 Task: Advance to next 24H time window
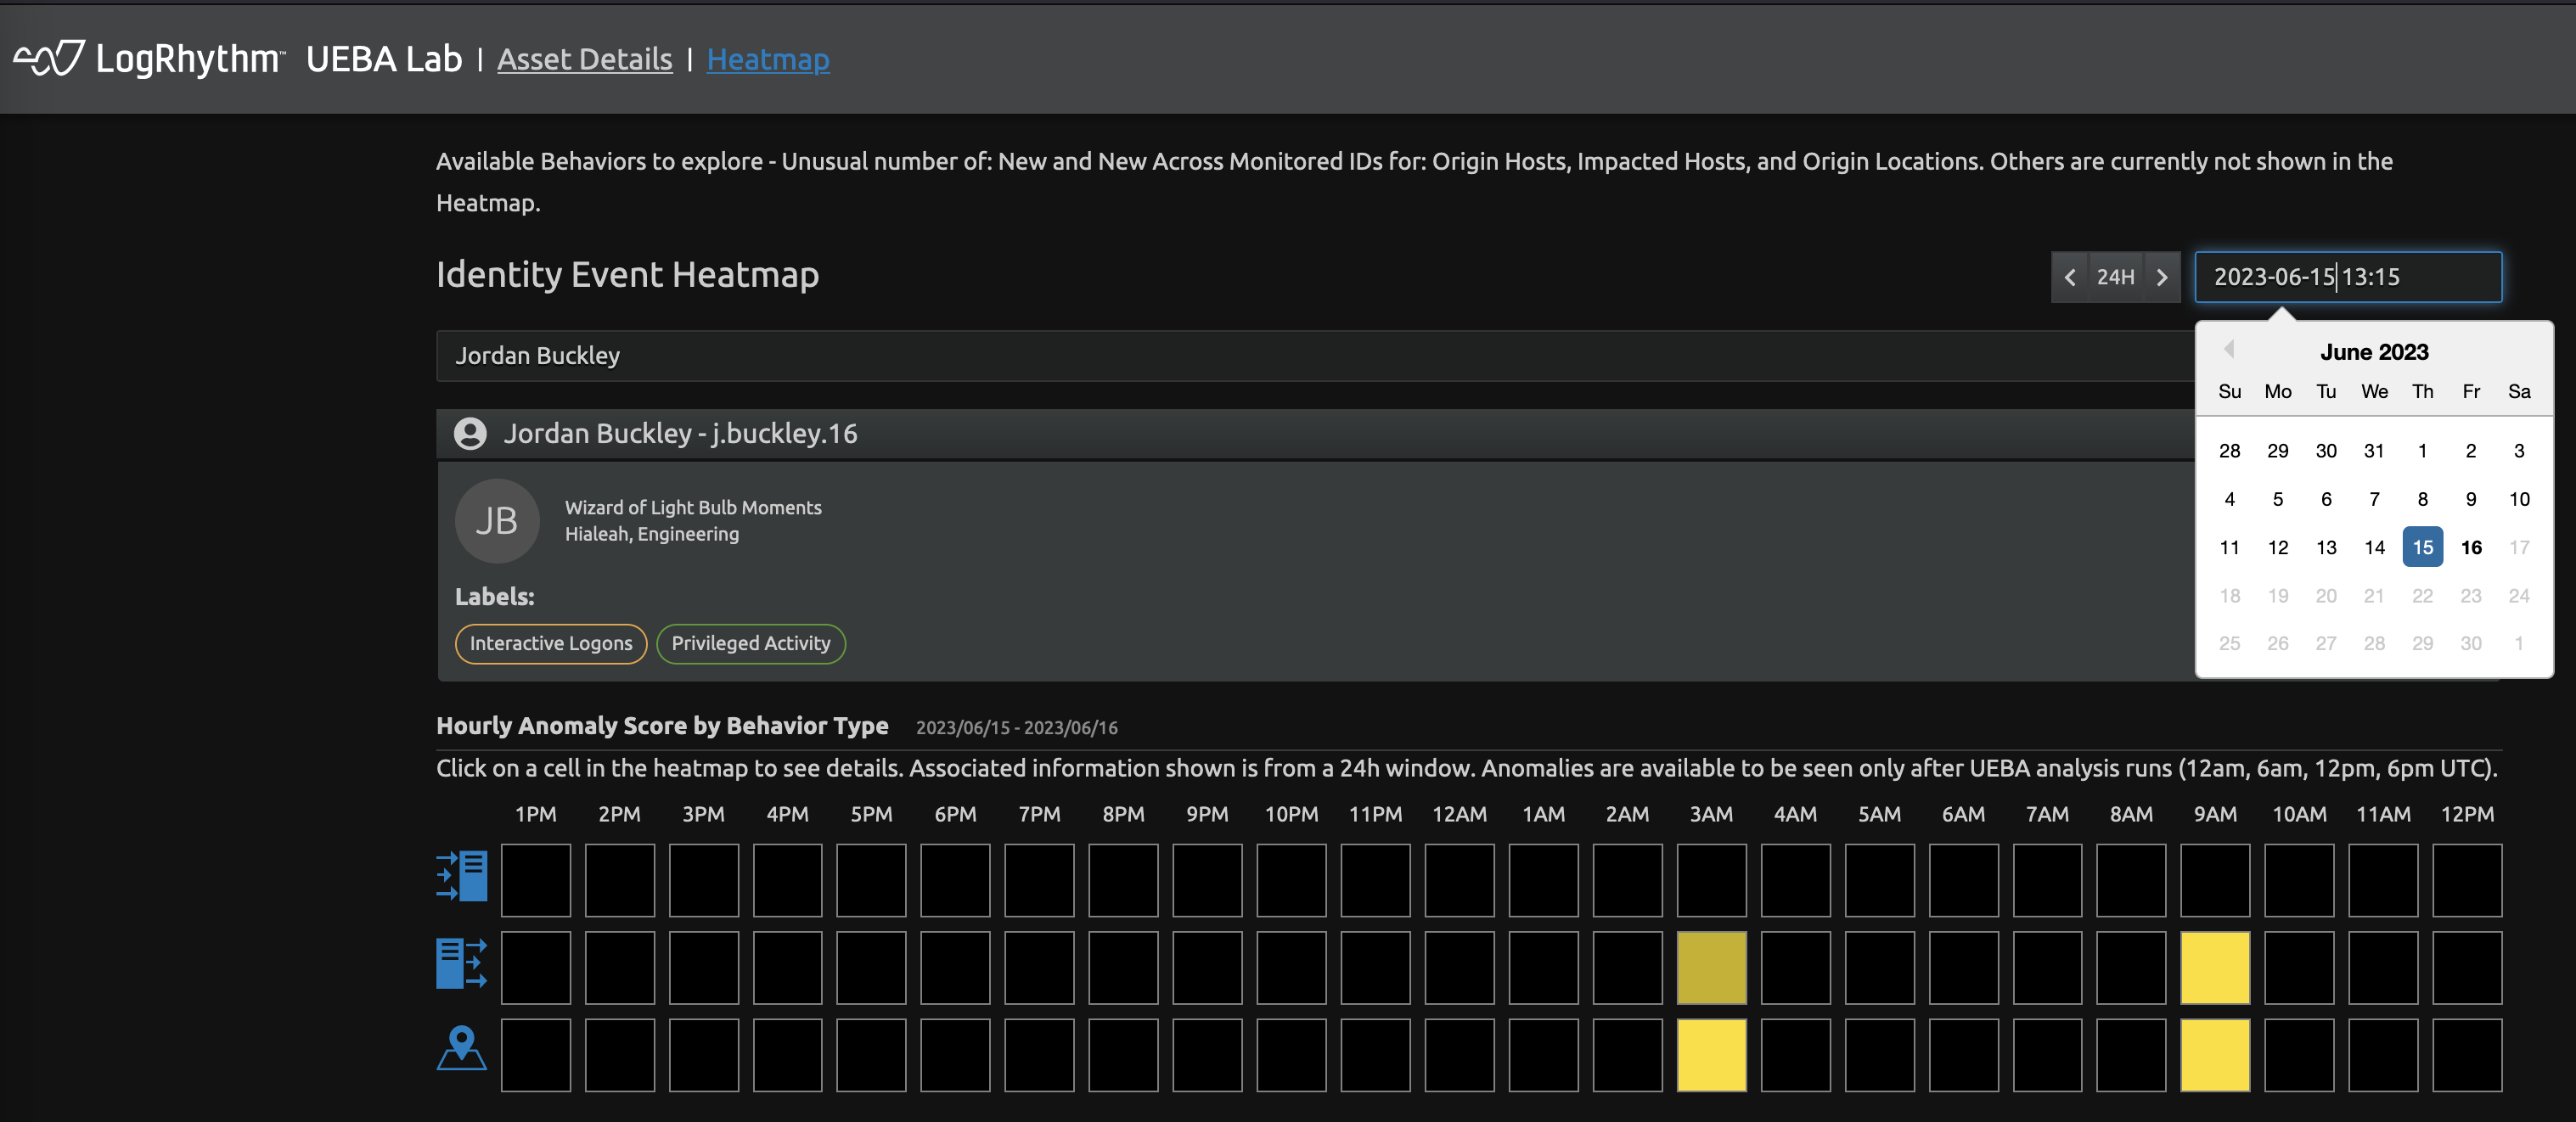pos(2162,277)
